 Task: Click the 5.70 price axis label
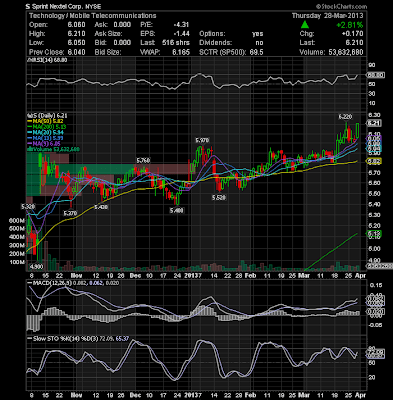pyautogui.click(x=374, y=172)
